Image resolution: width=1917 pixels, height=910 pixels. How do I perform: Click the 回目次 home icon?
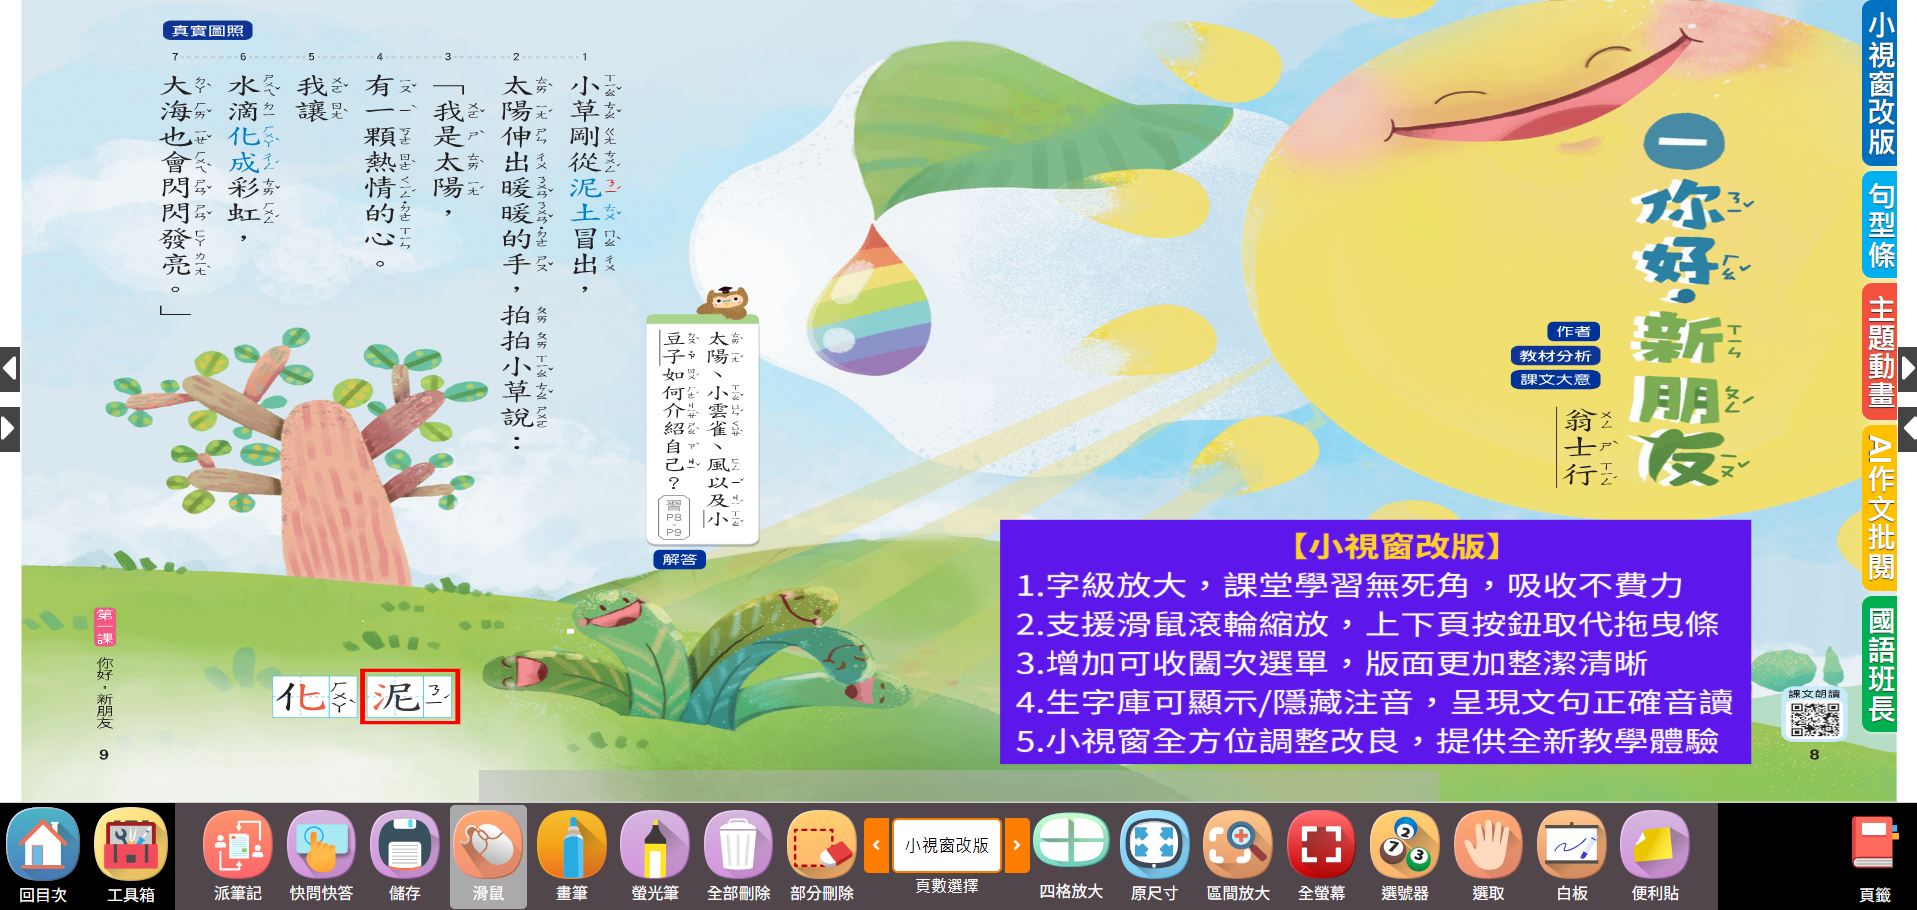[43, 845]
